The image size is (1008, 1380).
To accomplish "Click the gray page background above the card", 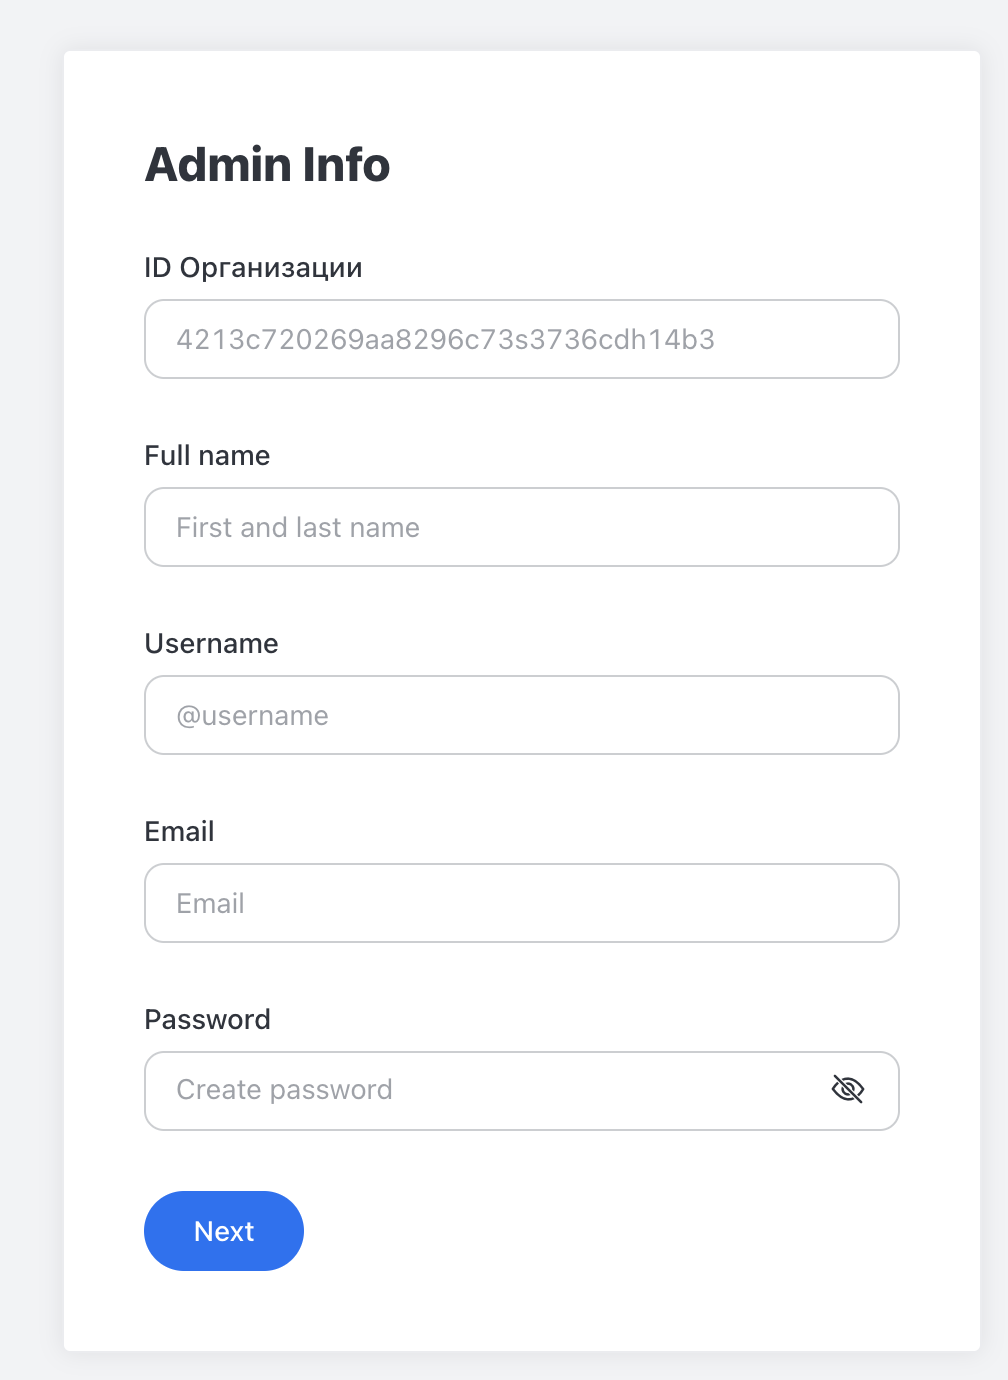I will (504, 24).
